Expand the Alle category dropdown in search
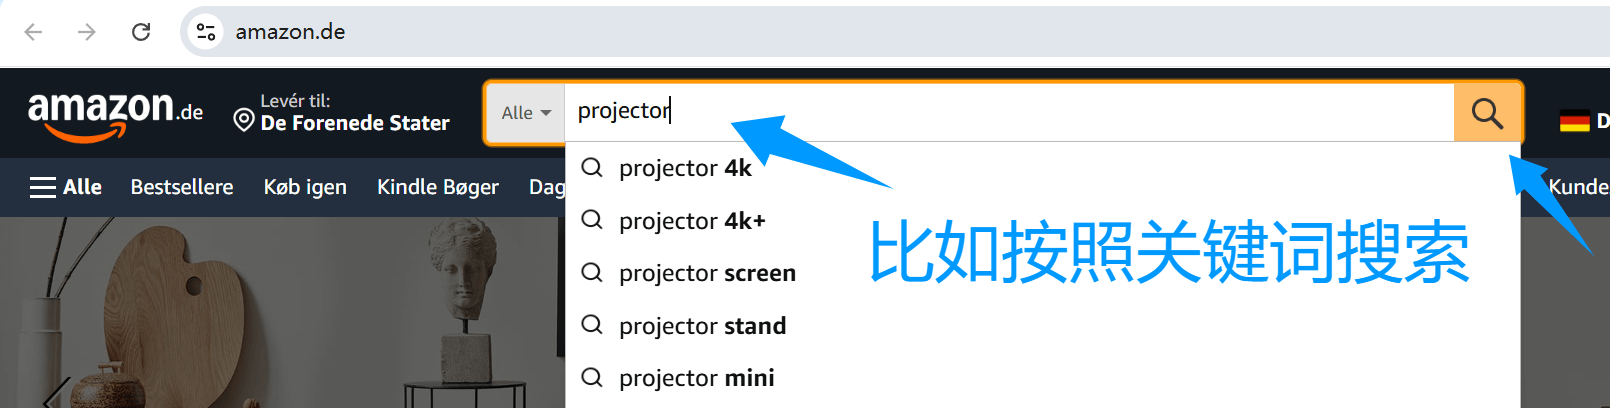1610x408 pixels. (x=526, y=113)
